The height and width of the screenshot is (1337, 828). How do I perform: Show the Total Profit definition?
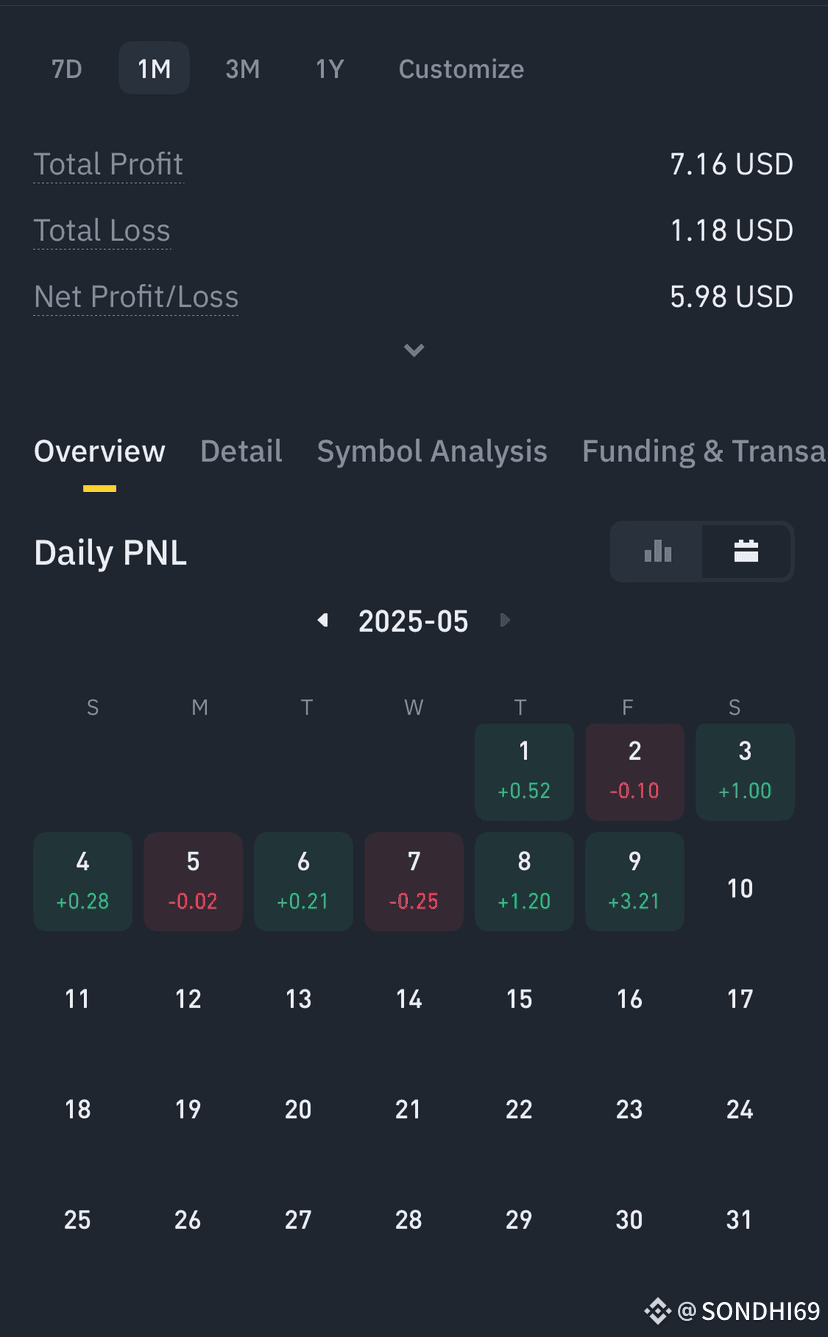109,164
